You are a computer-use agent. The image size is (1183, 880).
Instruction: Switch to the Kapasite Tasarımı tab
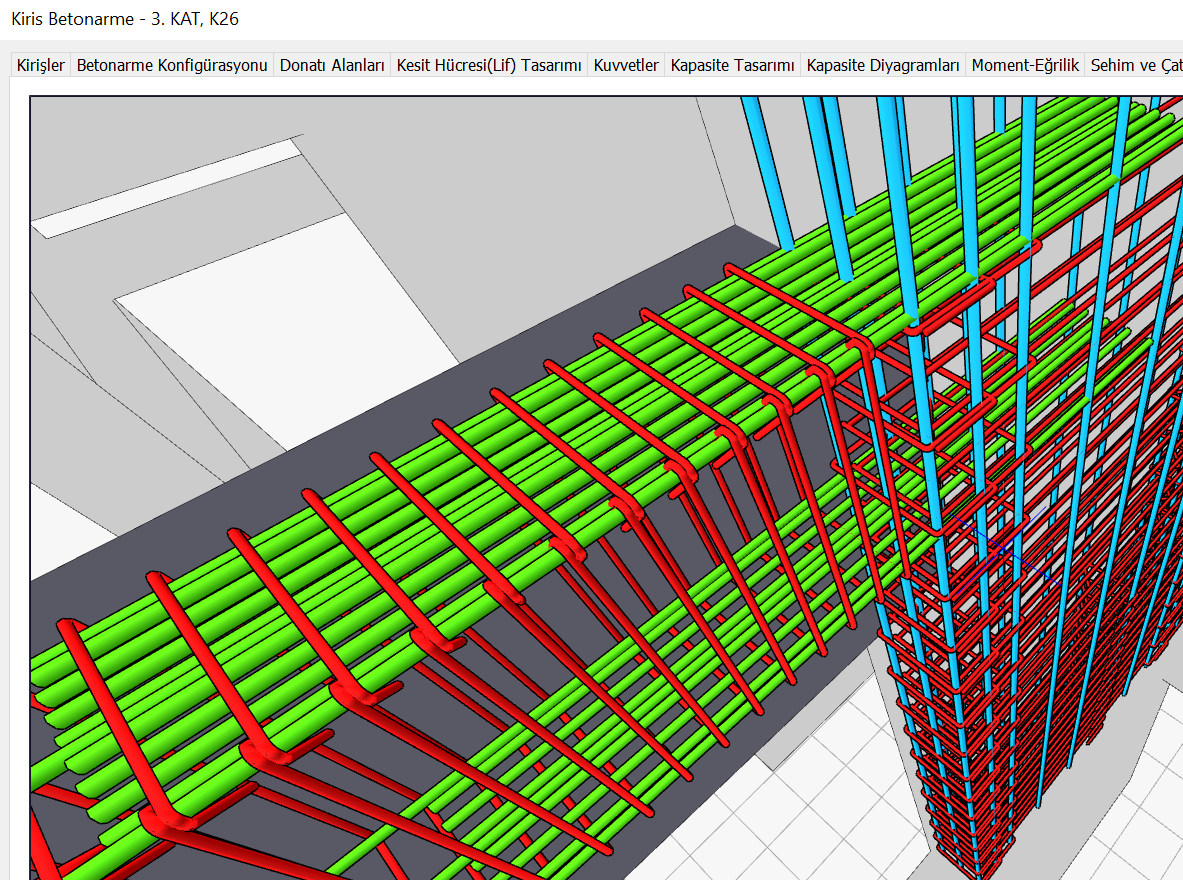click(x=732, y=65)
